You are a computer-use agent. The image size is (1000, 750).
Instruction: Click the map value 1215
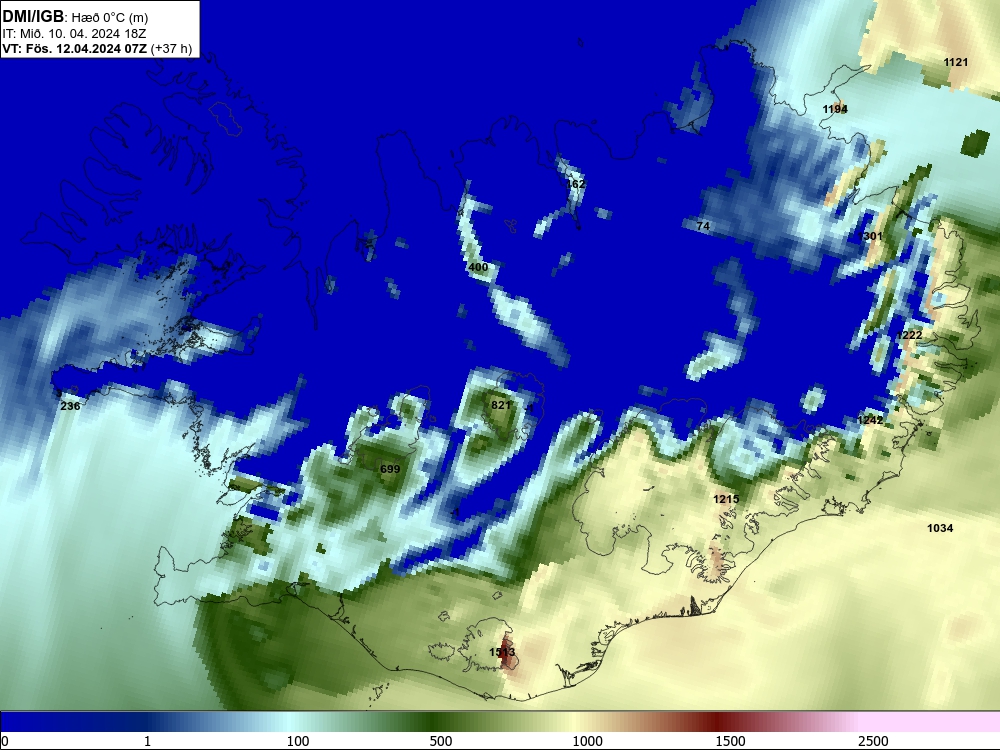[726, 499]
